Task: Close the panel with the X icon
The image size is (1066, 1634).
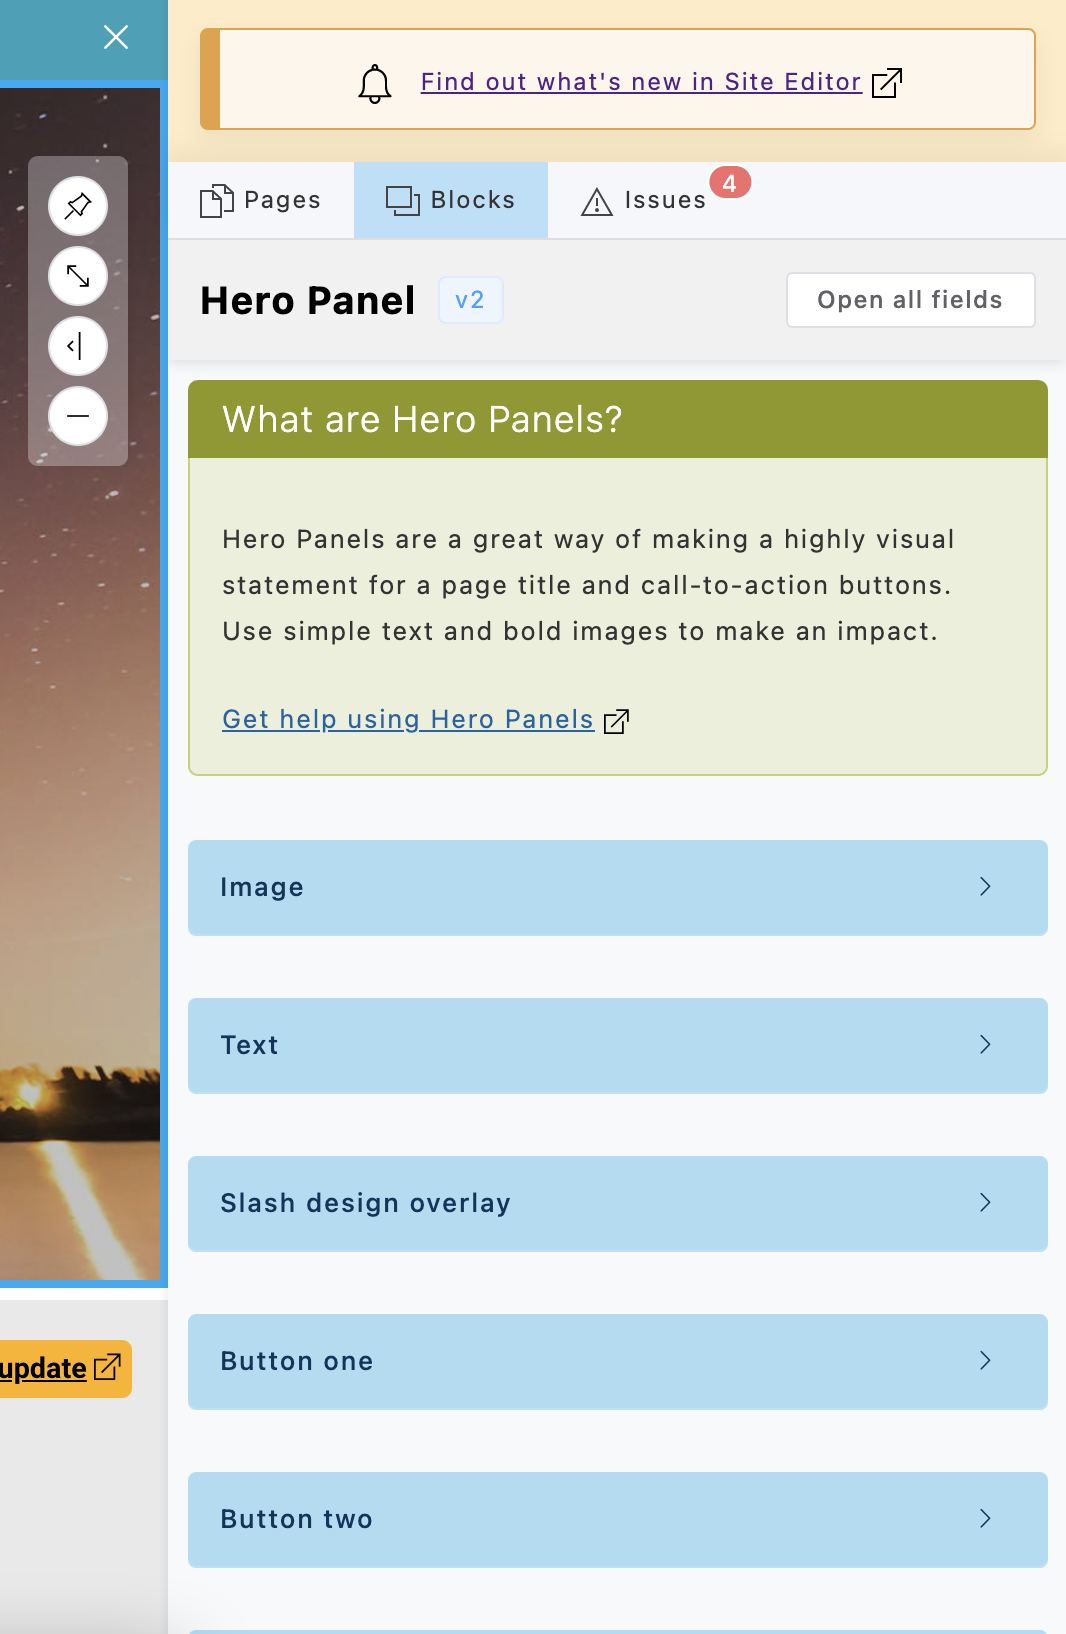Action: point(116,37)
